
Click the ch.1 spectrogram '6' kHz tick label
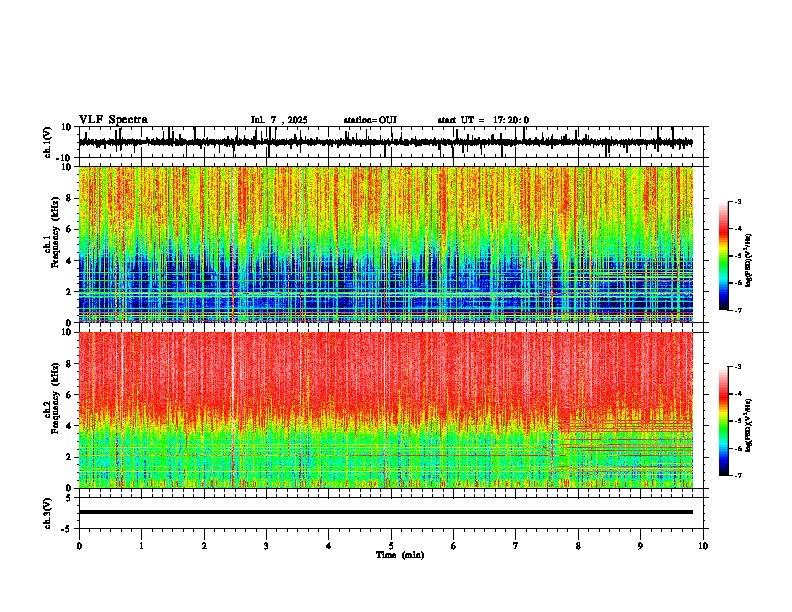(x=69, y=230)
